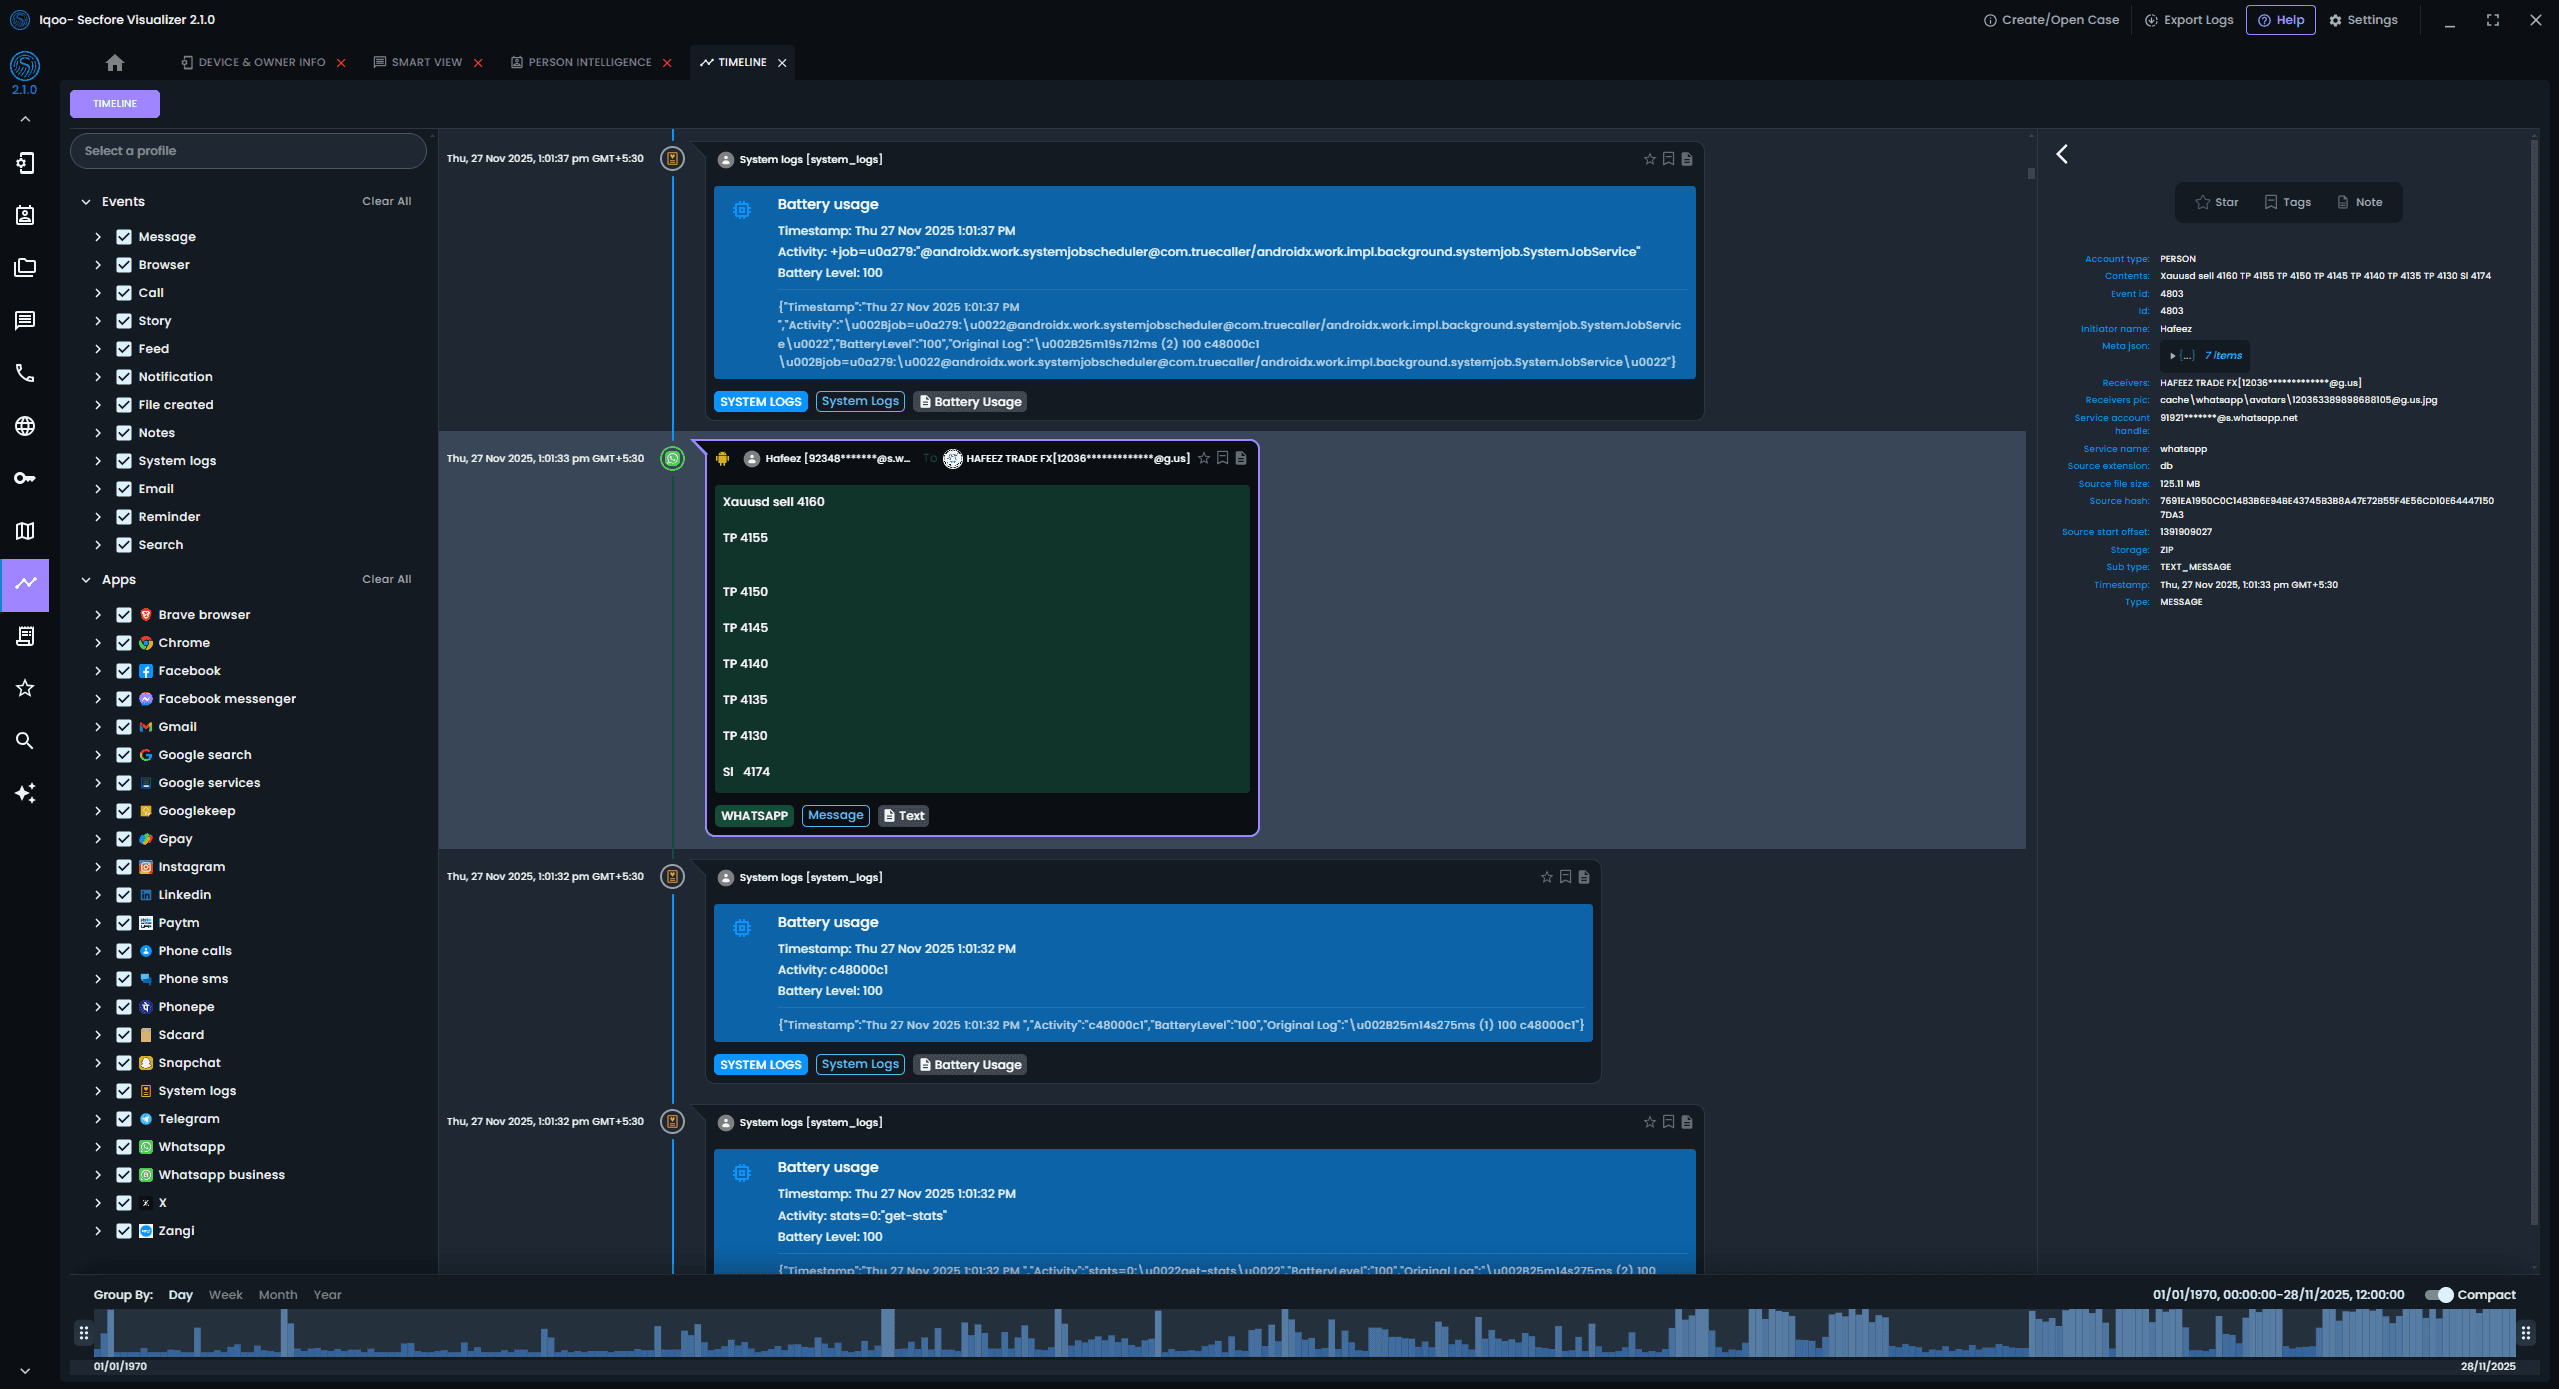
Task: Group timeline by Month
Action: tap(277, 1295)
